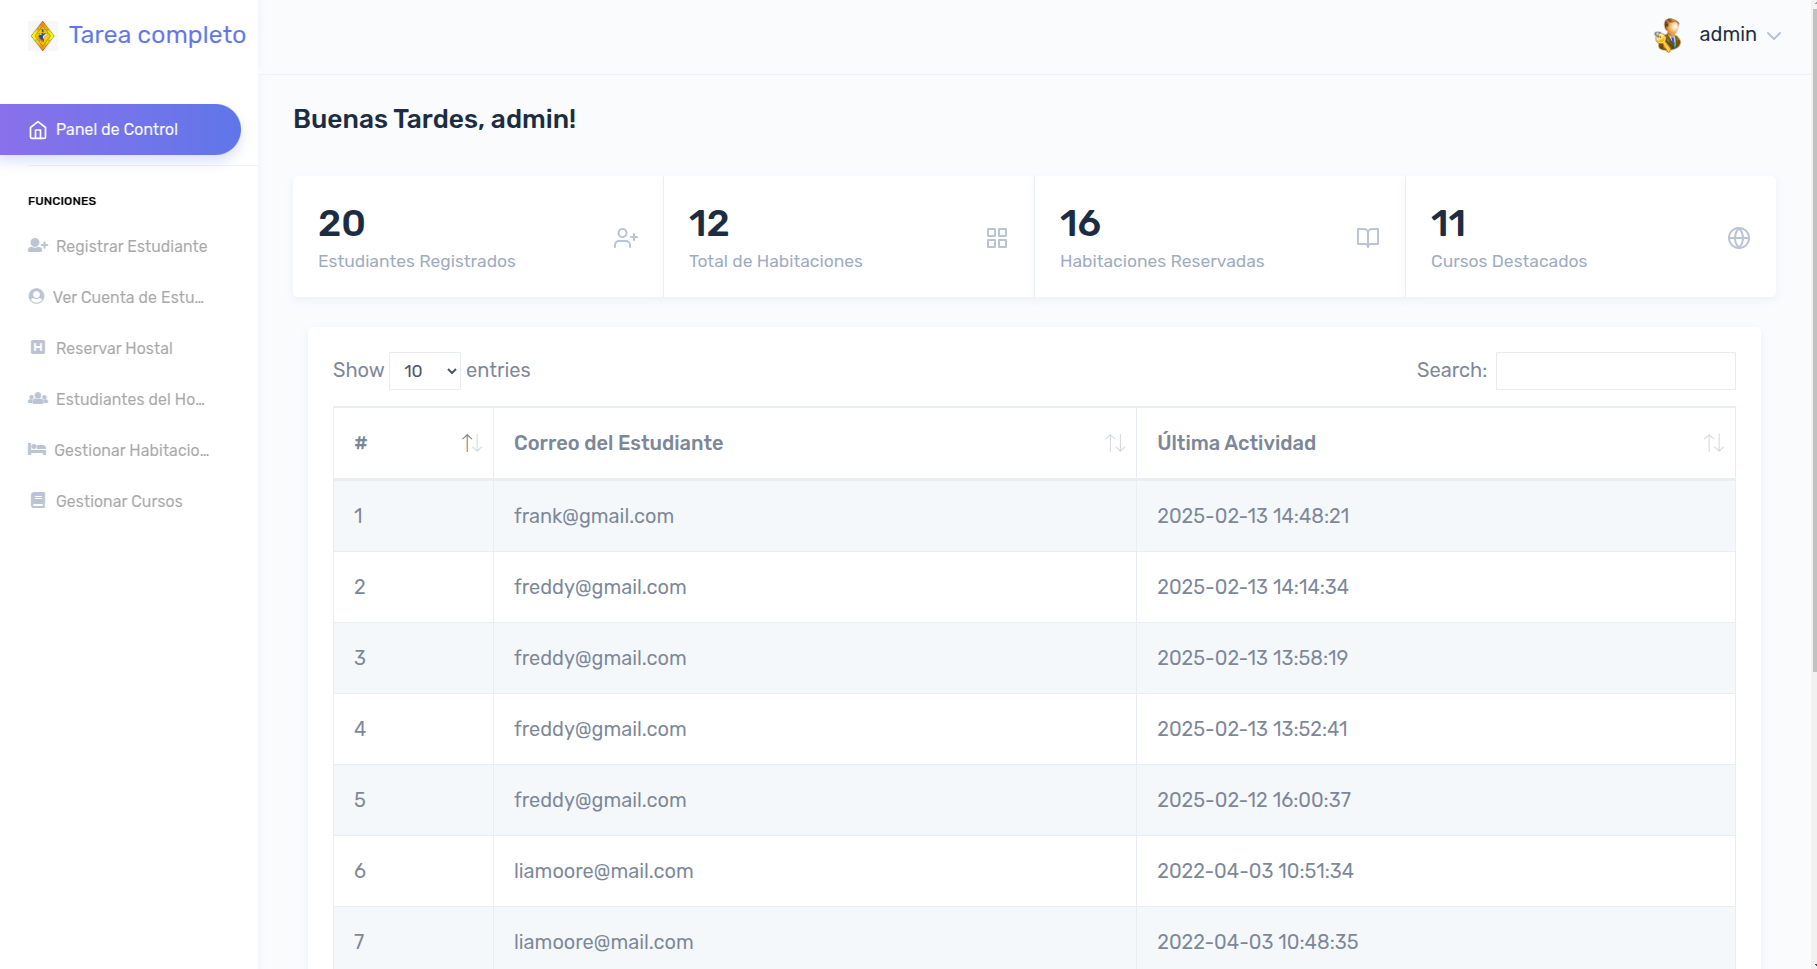Open Ver Cuenta de Estudiante link
This screenshot has width=1817, height=969.
coord(128,297)
